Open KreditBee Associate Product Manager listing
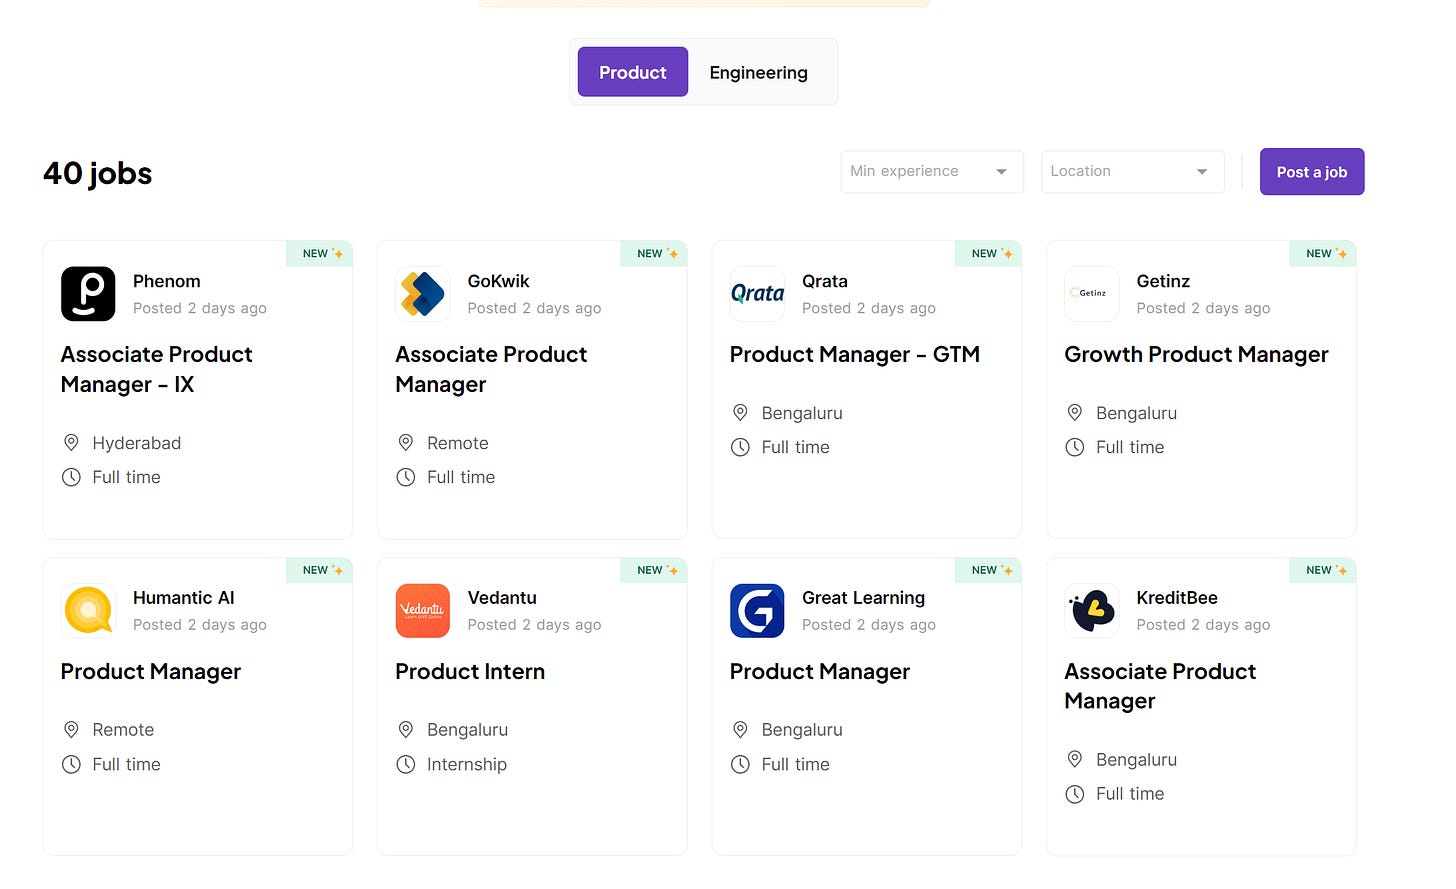The height and width of the screenshot is (889, 1456). tap(1160, 686)
